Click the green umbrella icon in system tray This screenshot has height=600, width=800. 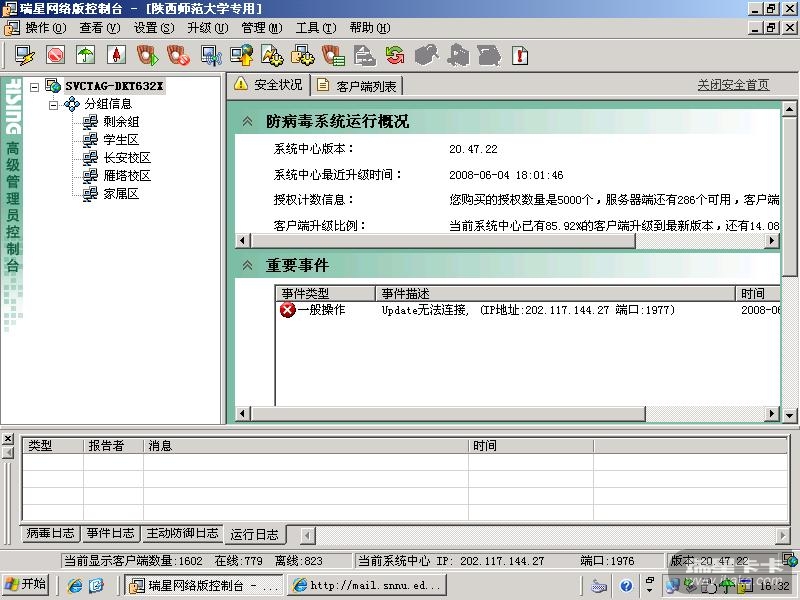pyautogui.click(x=726, y=586)
